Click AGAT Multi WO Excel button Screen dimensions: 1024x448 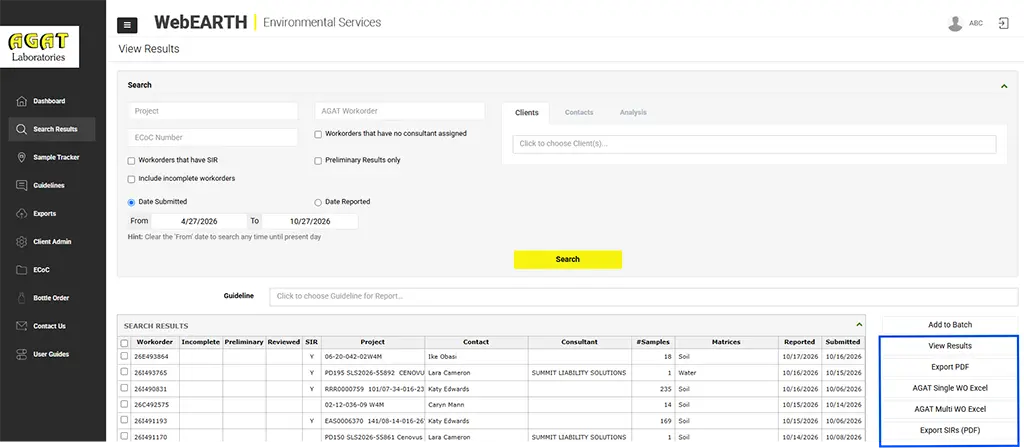tap(950, 409)
